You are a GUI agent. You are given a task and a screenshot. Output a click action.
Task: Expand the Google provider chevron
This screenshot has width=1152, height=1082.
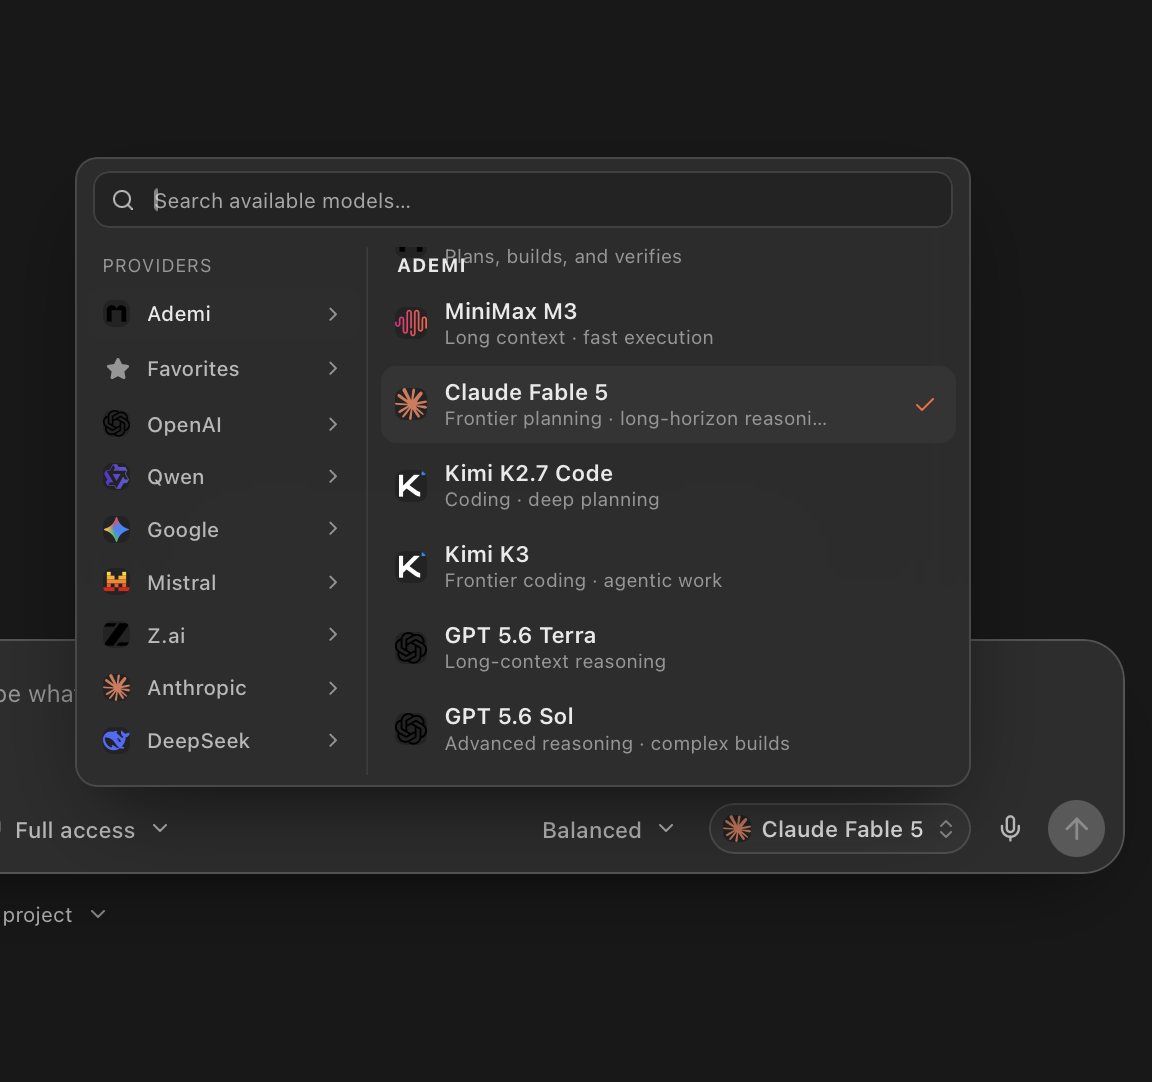333,529
